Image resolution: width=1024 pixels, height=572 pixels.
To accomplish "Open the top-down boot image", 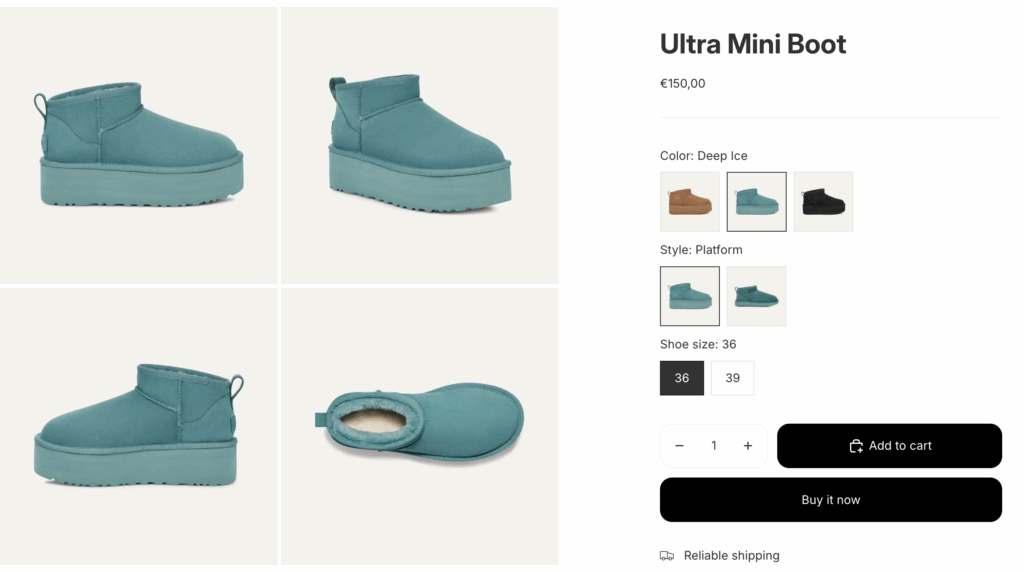I will (x=419, y=426).
